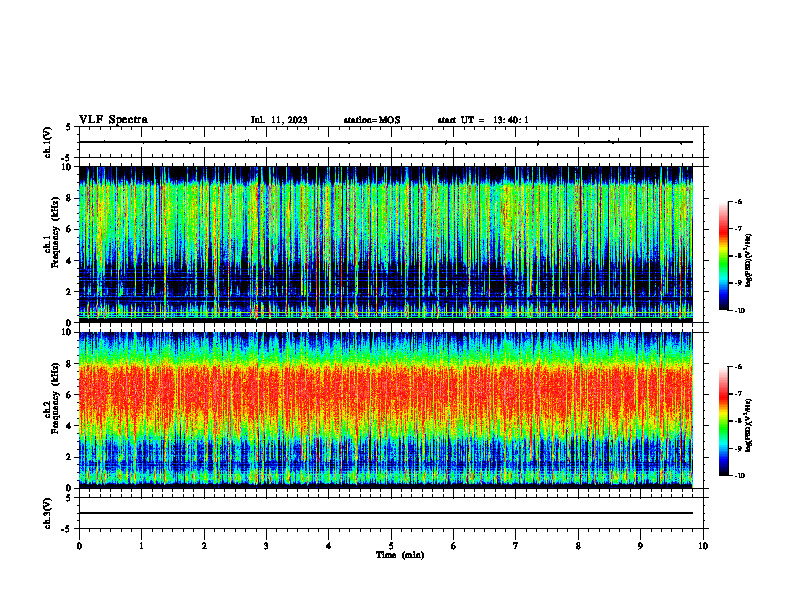Click the ch.1 spectrogram panel
The image size is (792, 612).
[386, 244]
